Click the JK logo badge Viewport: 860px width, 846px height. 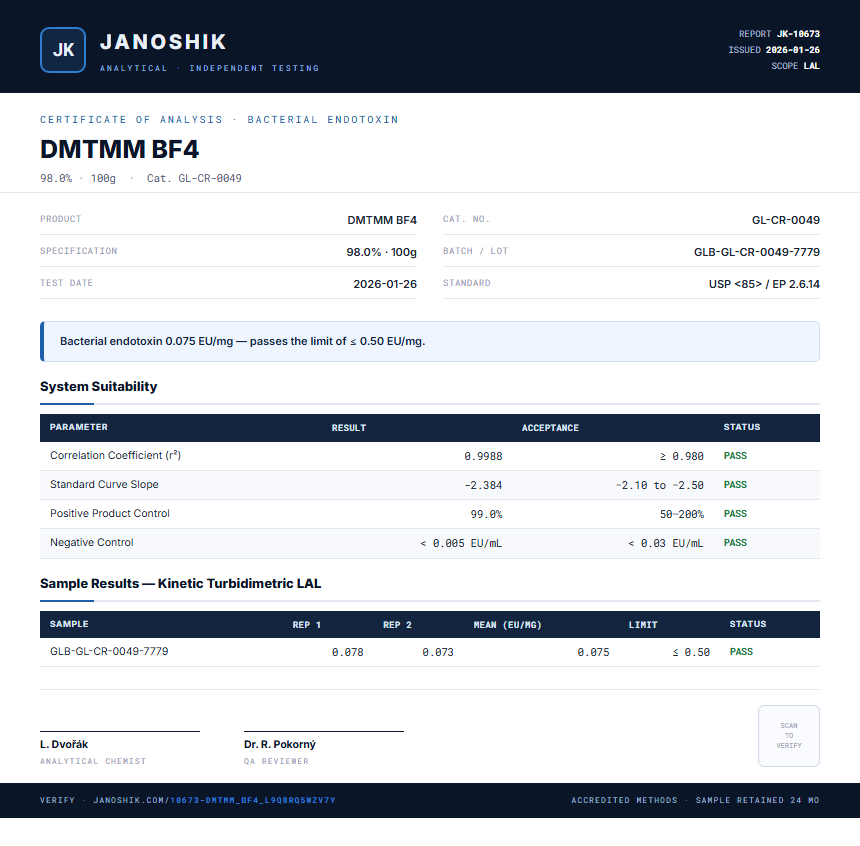[x=63, y=50]
